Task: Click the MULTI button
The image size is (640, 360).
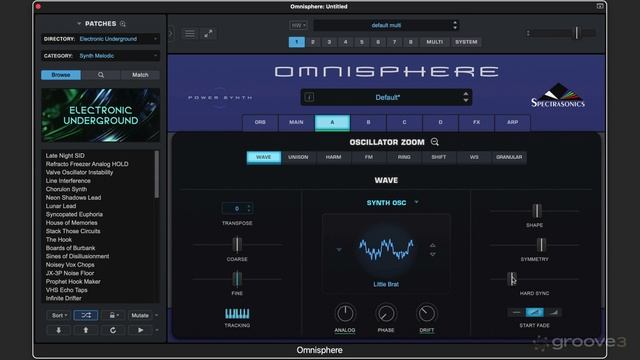Action: point(434,42)
